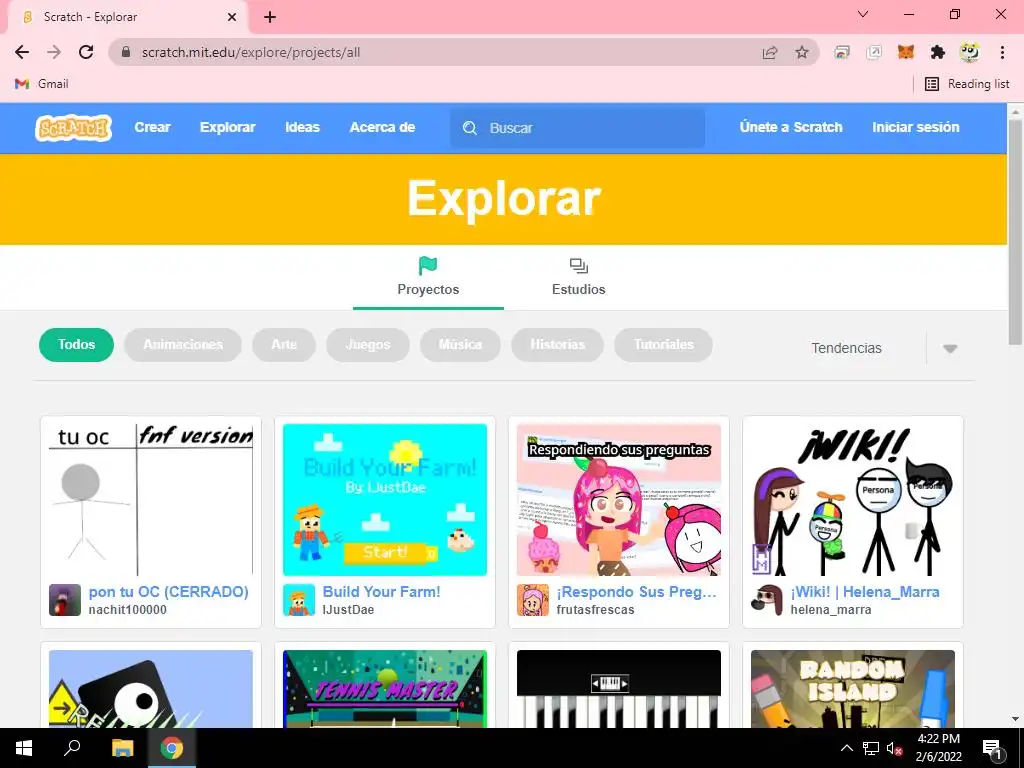Open the Random Island thumbnail
The width and height of the screenshot is (1024, 768).
click(x=853, y=688)
